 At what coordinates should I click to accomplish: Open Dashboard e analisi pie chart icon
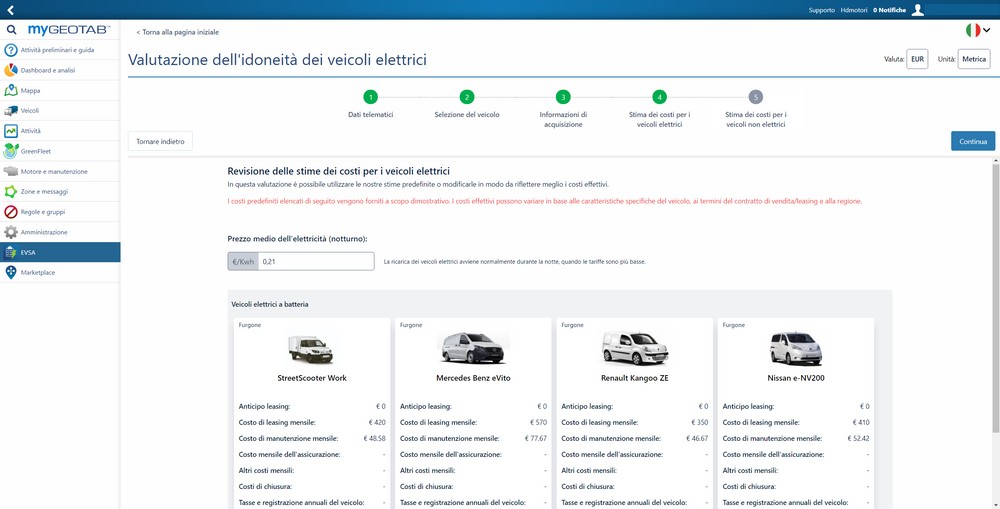click(11, 70)
